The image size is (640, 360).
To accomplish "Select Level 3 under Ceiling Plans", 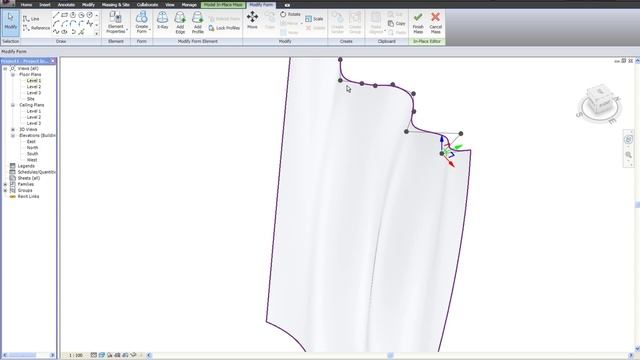I will 33,123.
